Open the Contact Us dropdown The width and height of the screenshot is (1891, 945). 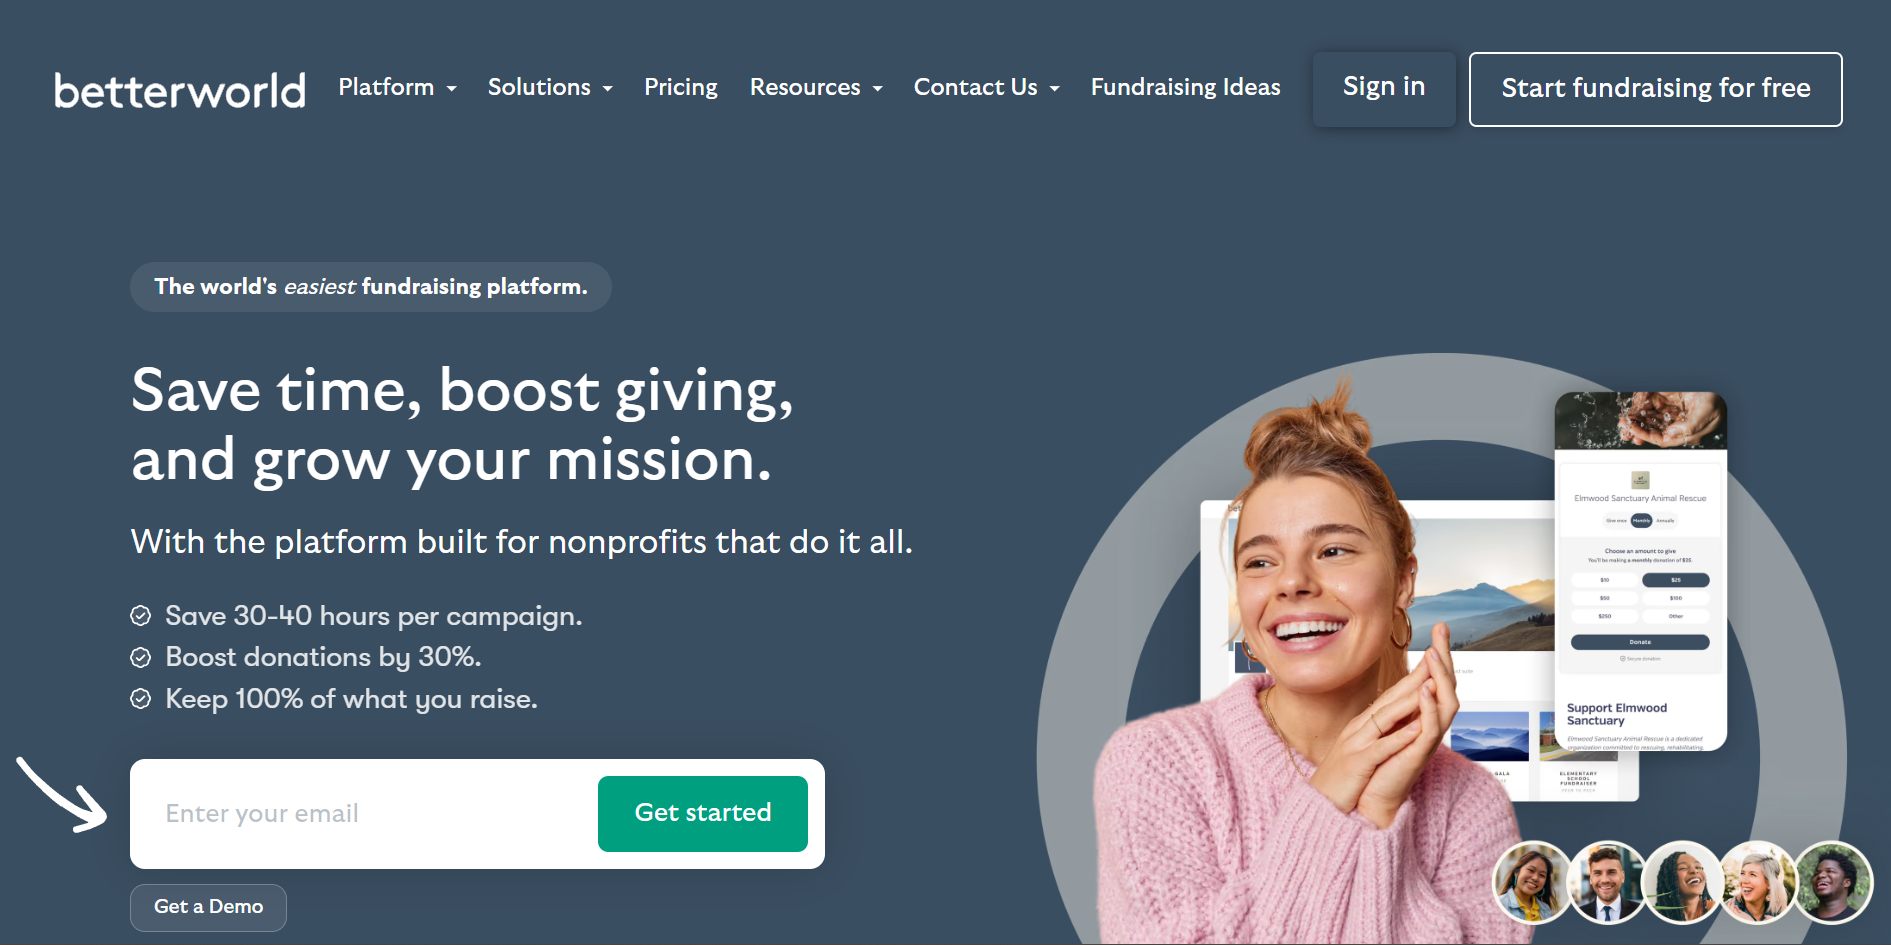(x=986, y=88)
